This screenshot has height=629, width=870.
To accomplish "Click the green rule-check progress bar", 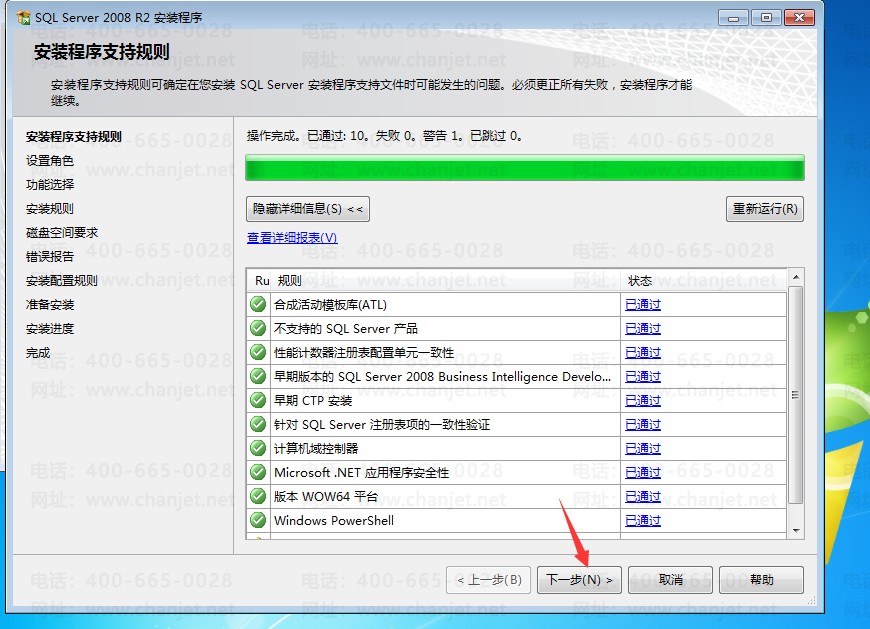I will click(x=525, y=168).
